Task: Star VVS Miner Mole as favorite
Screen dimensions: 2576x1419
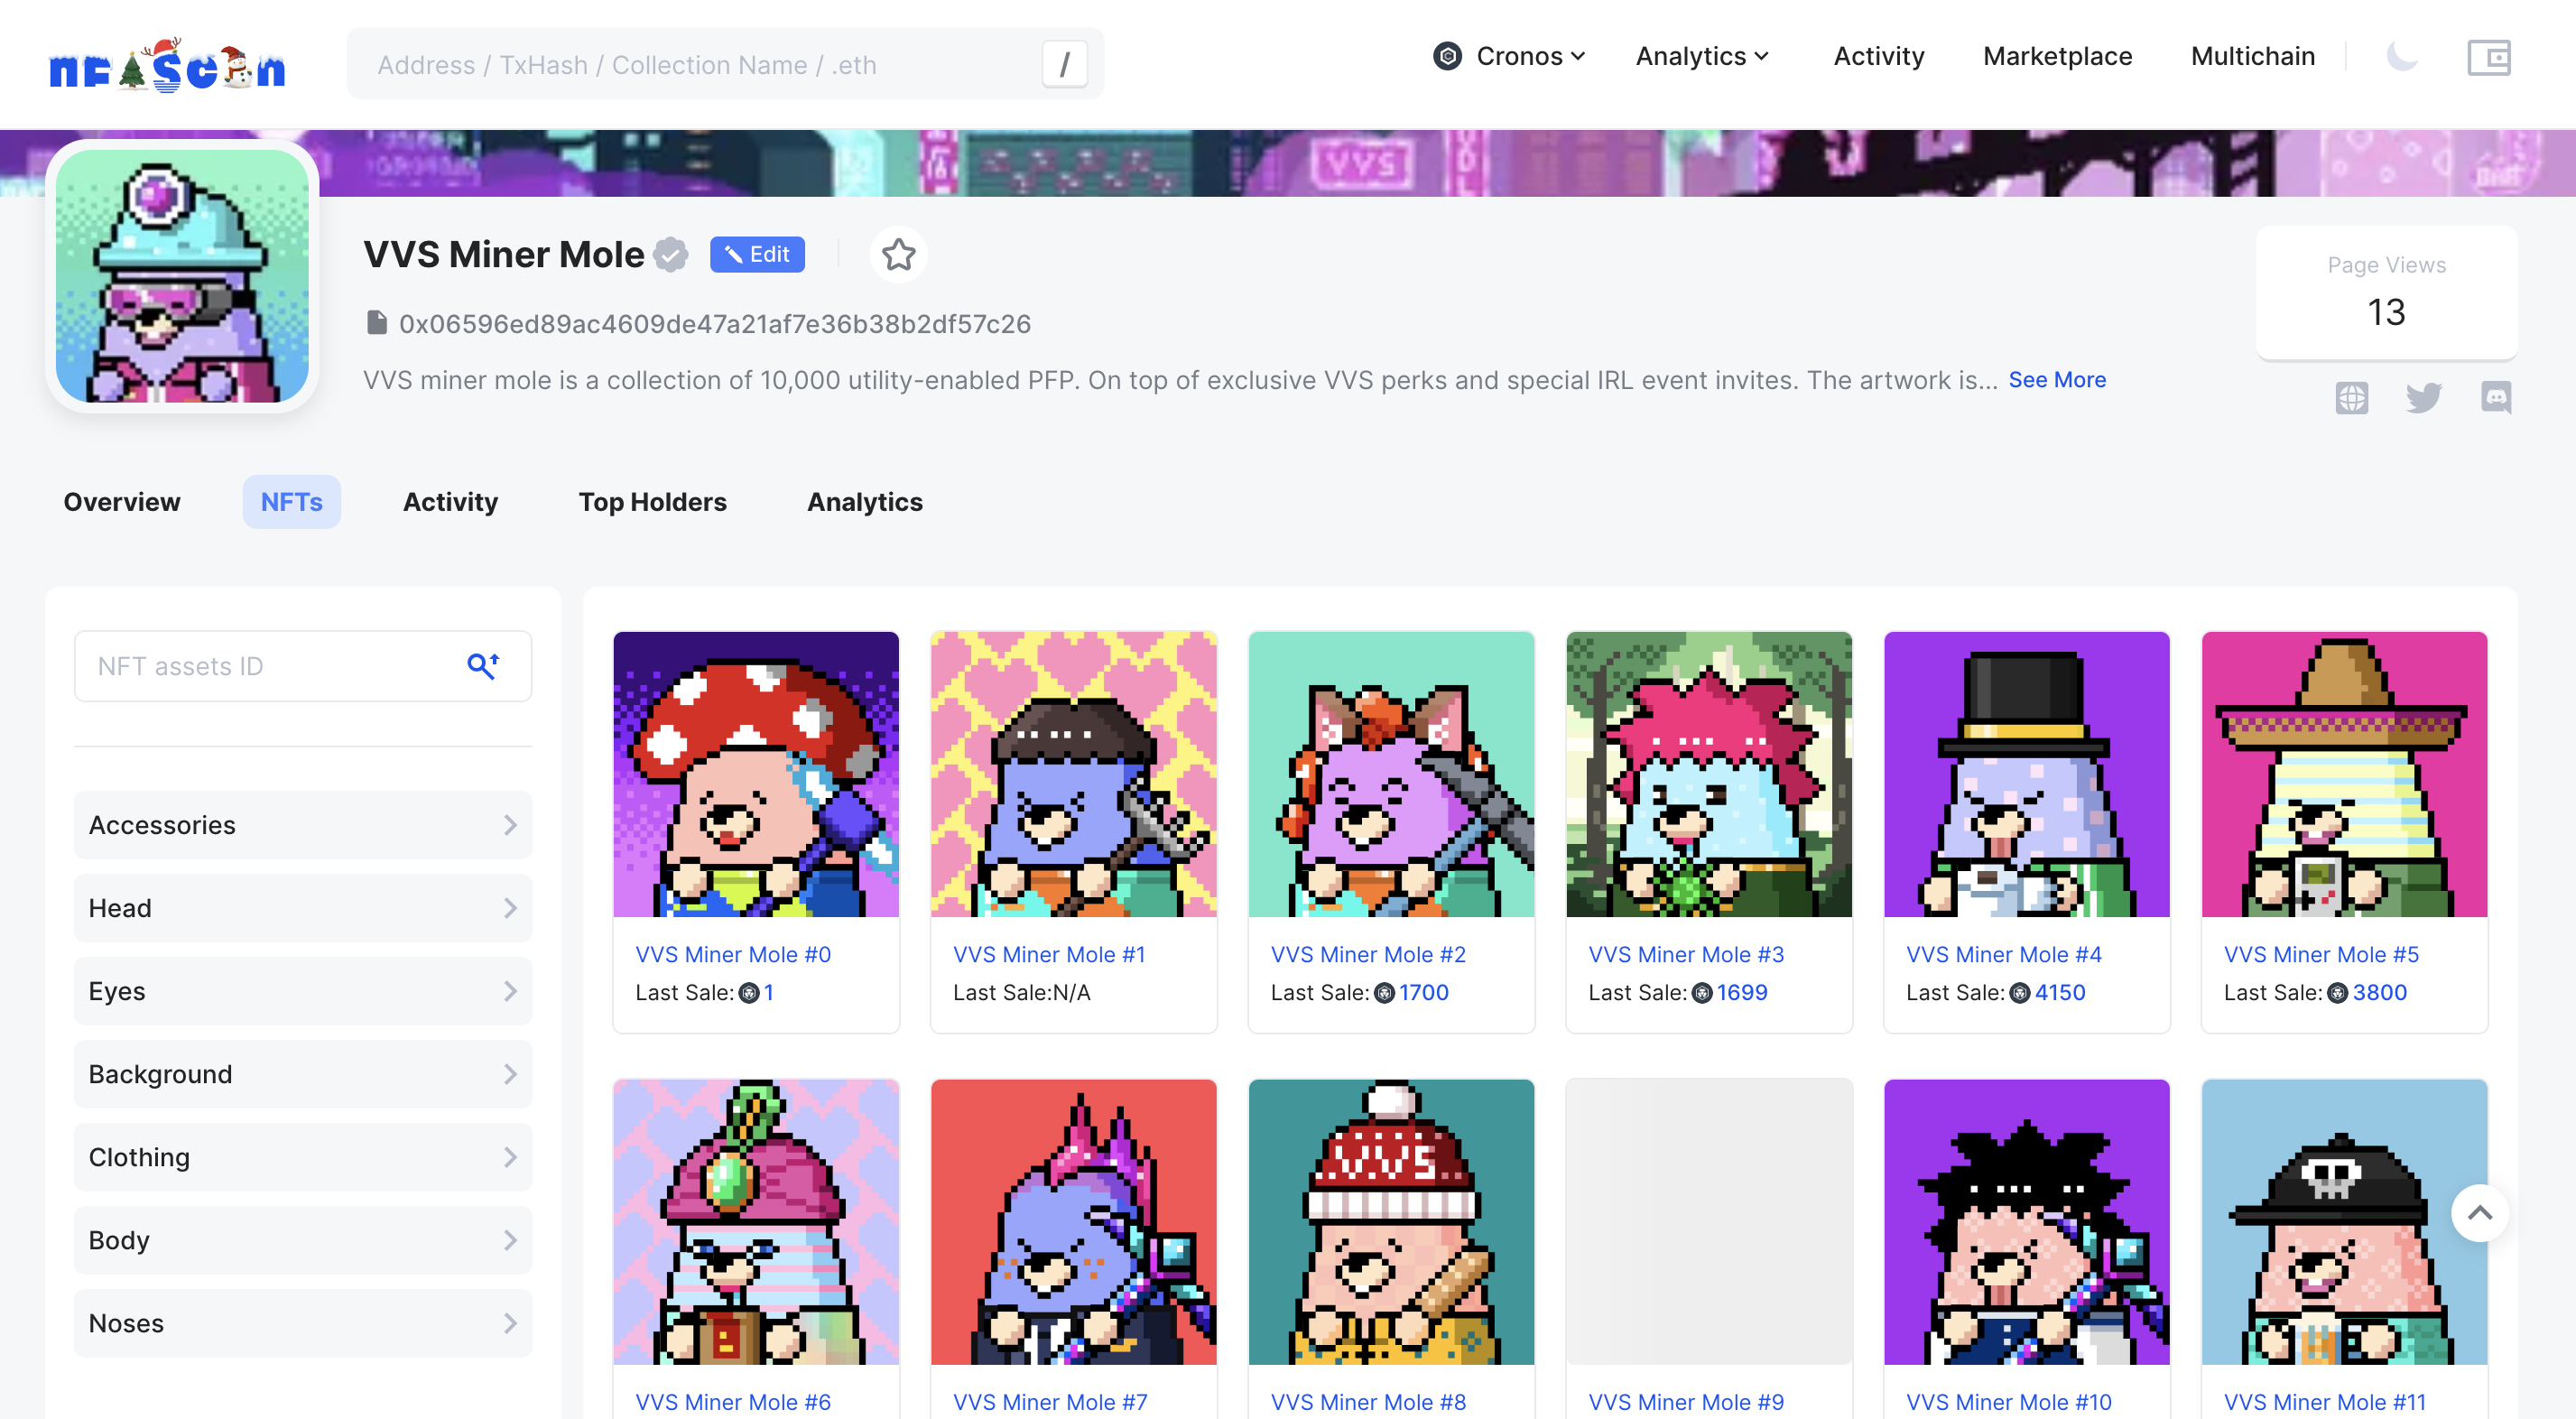Action: pyautogui.click(x=898, y=255)
